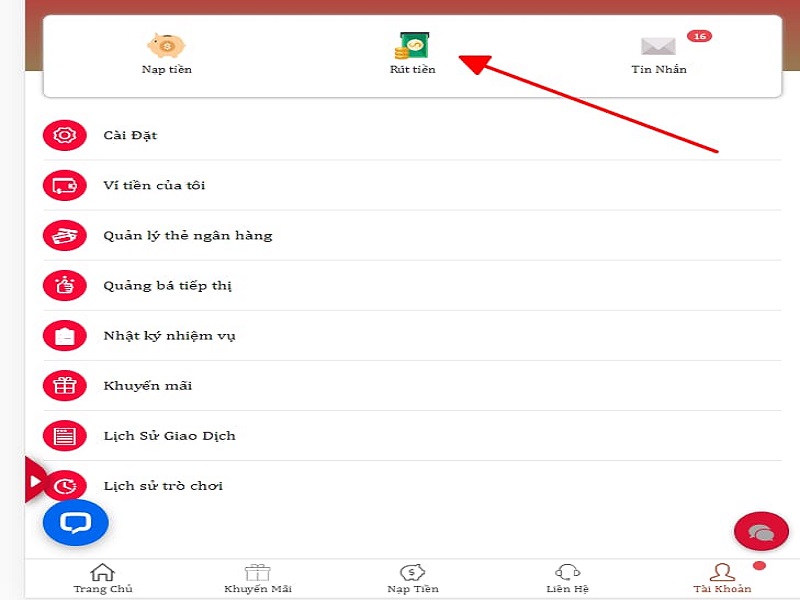Open the blue live chat bubble
Screen dimensions: 800x600
[x=75, y=522]
